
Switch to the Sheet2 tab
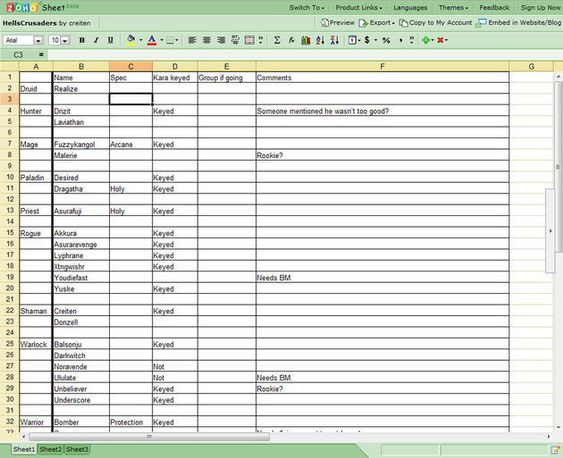coord(51,449)
